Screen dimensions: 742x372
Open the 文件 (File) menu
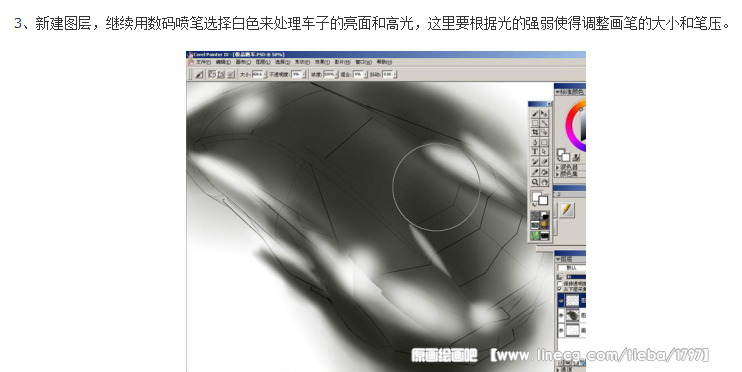[x=203, y=62]
